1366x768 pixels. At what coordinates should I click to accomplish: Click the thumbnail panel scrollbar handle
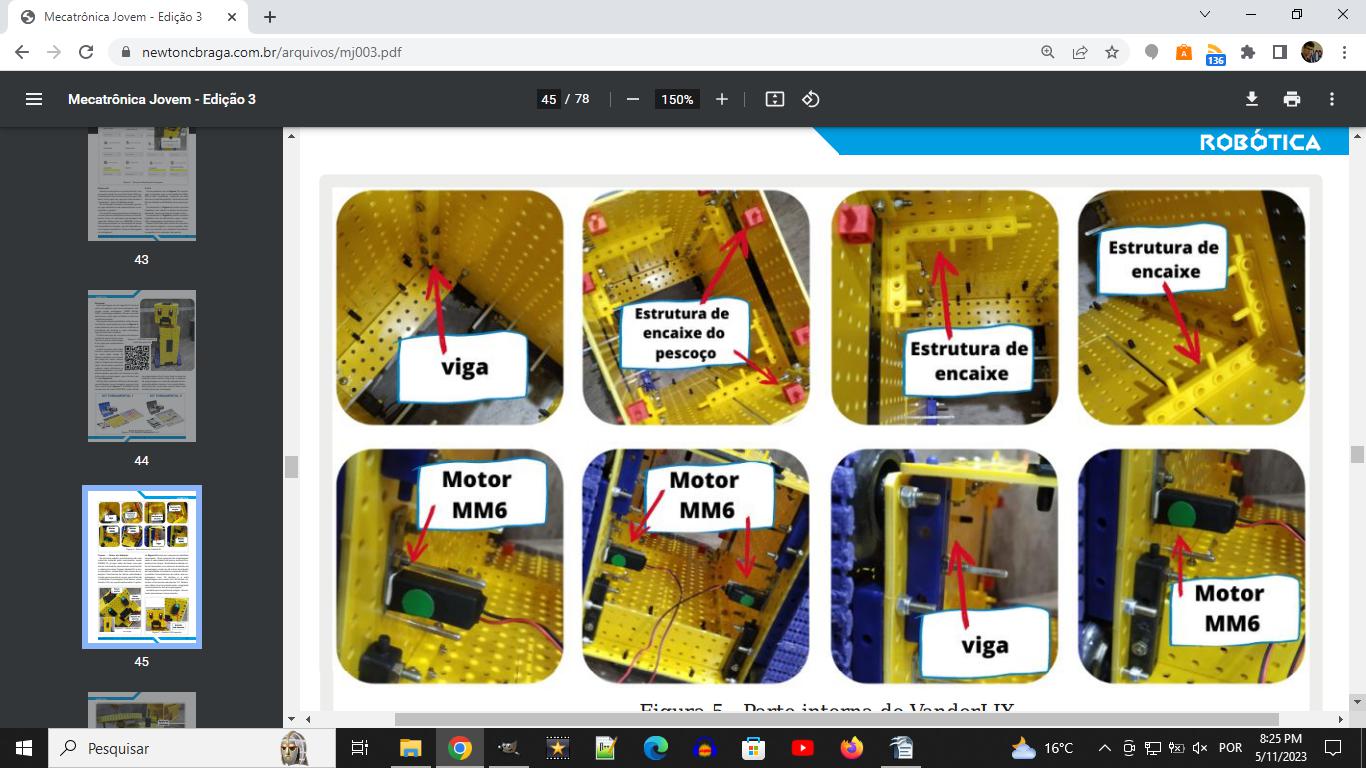pos(292,466)
